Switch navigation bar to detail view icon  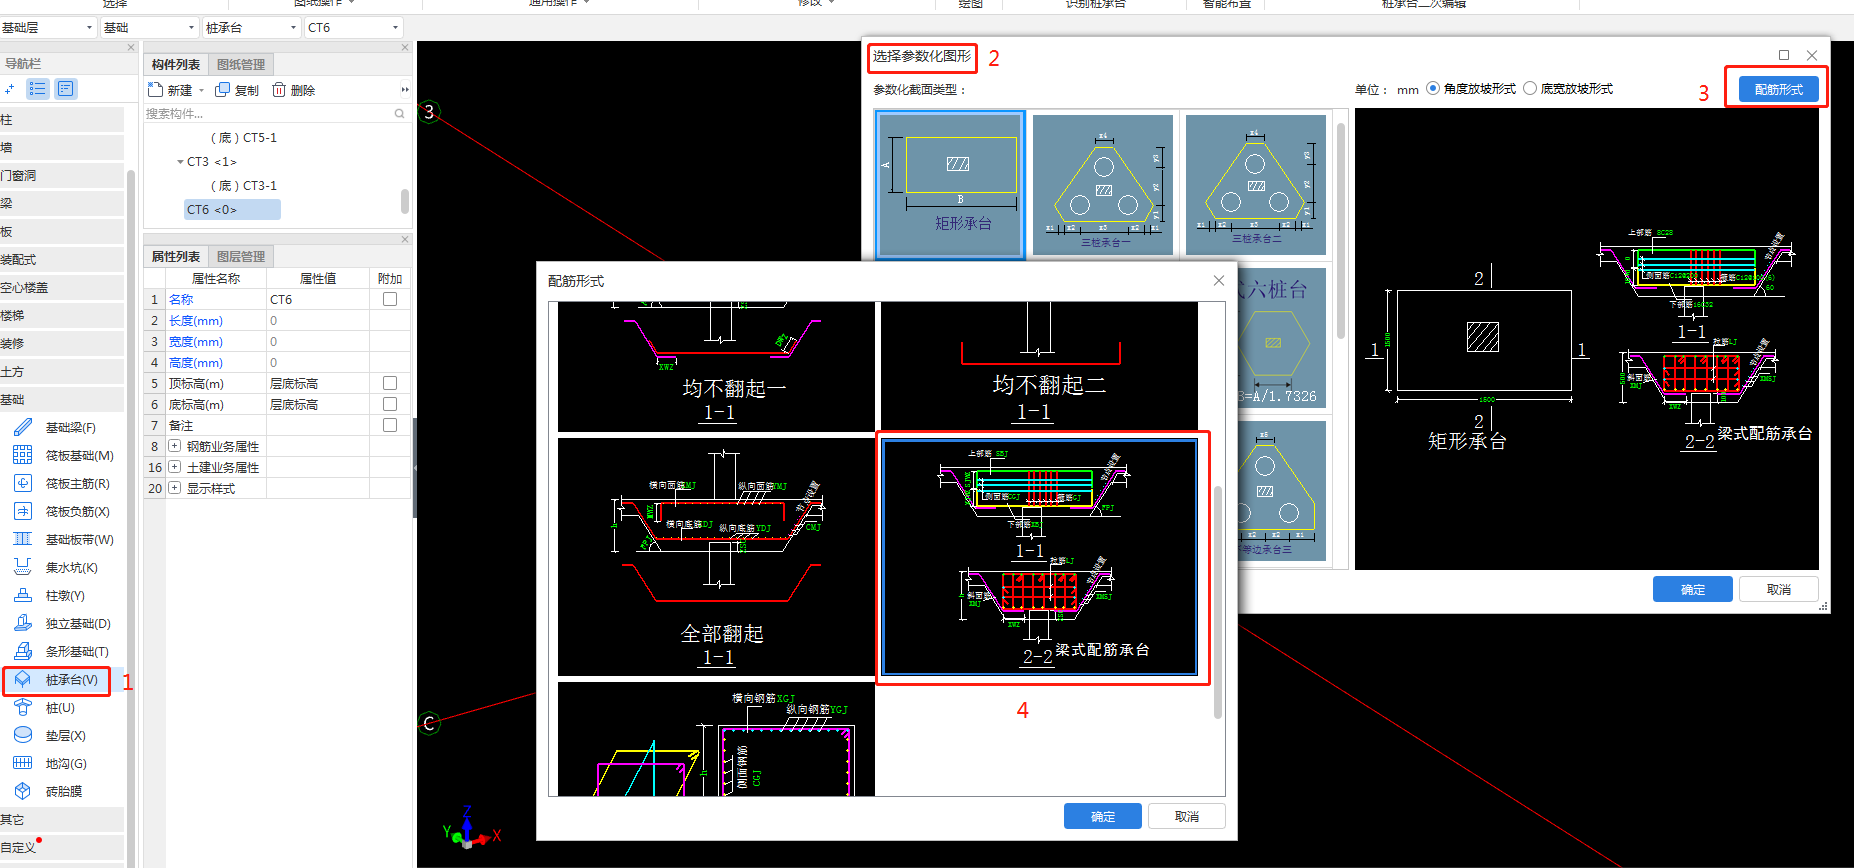65,89
